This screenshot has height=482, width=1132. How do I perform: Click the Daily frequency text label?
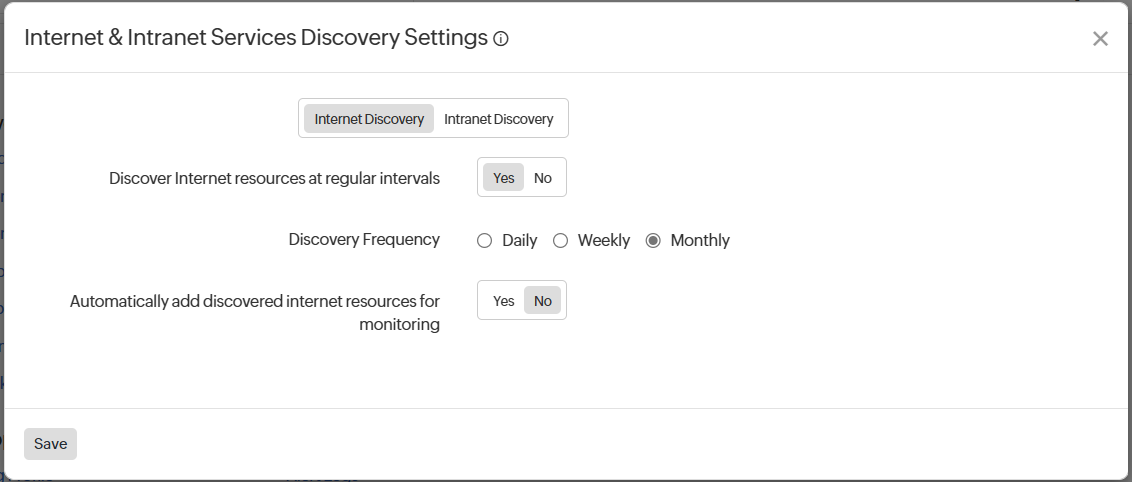(520, 240)
